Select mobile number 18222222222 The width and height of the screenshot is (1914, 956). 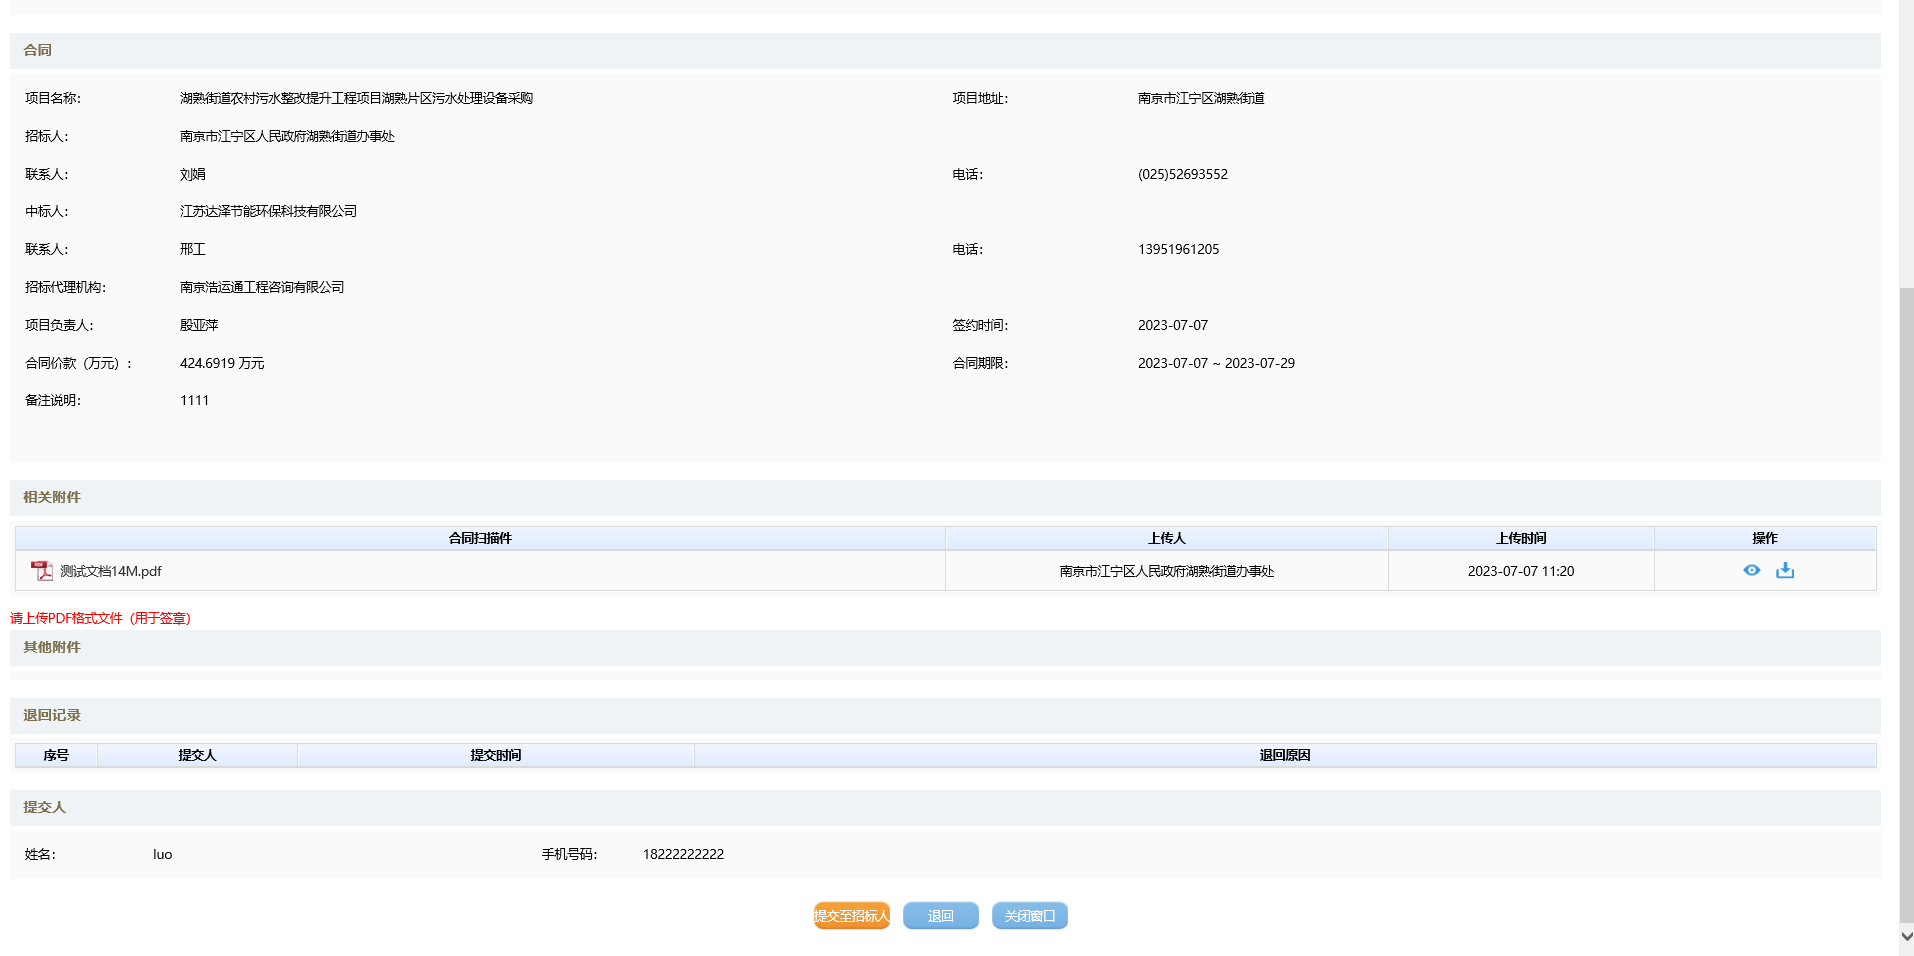(x=683, y=854)
